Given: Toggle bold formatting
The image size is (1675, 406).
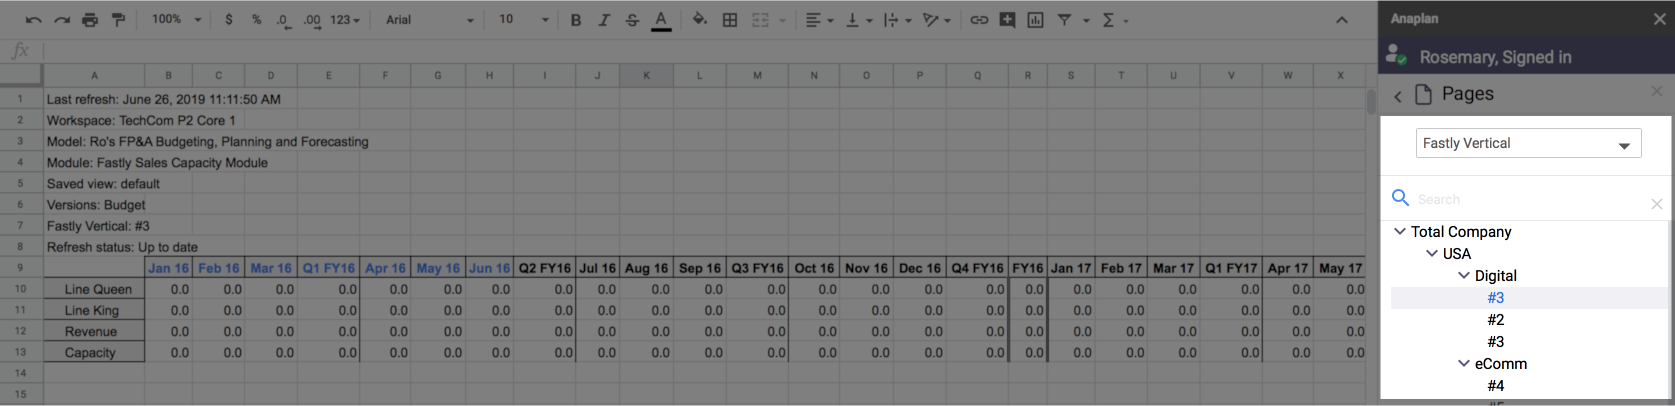Looking at the screenshot, I should [x=576, y=20].
